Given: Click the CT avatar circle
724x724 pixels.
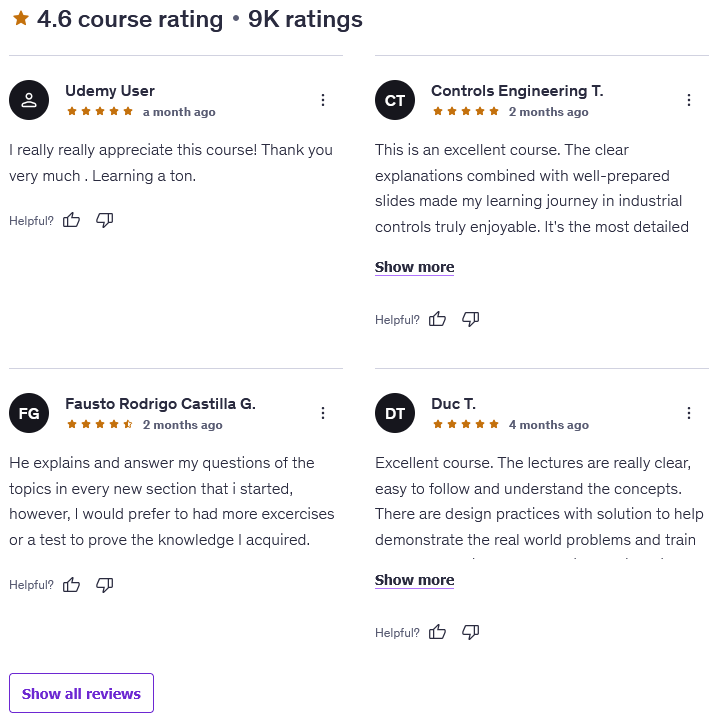Looking at the screenshot, I should 395,100.
